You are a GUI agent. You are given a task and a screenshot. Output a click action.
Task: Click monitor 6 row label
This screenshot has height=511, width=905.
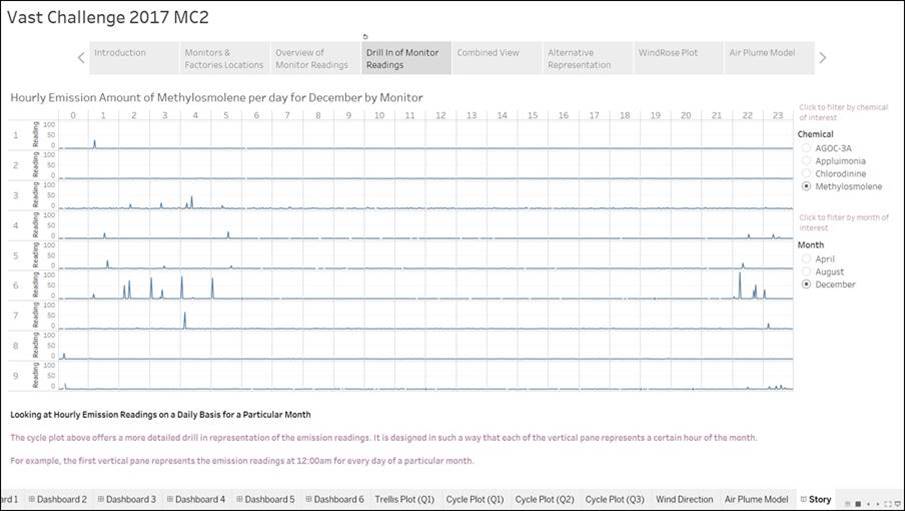pyautogui.click(x=16, y=285)
